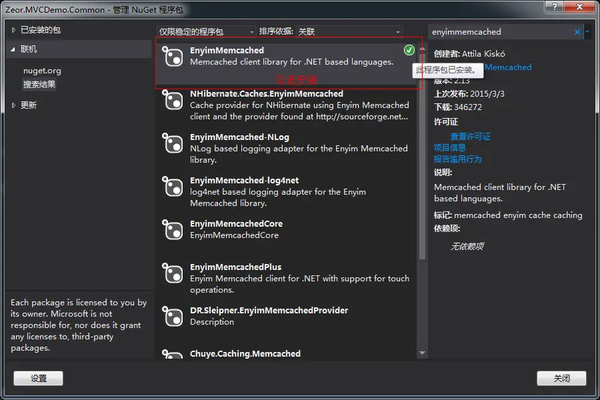Click the 关闭 button
The width and height of the screenshot is (600, 400).
point(561,378)
